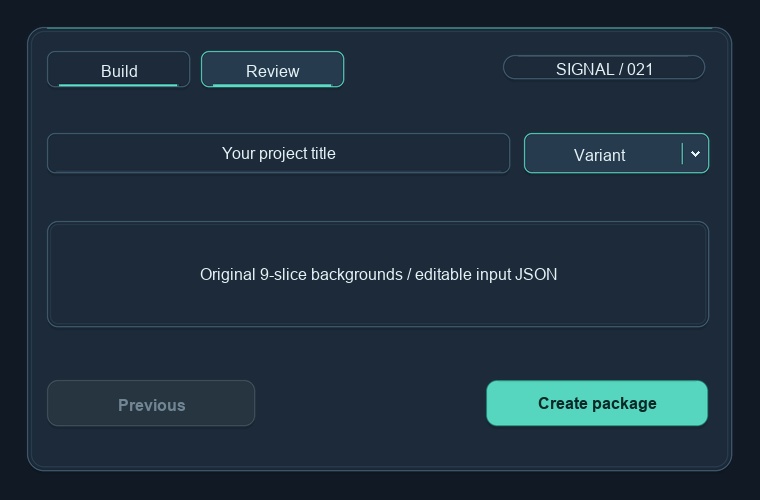Activate the highlighted Review step
760x500 pixels.
pos(272,69)
